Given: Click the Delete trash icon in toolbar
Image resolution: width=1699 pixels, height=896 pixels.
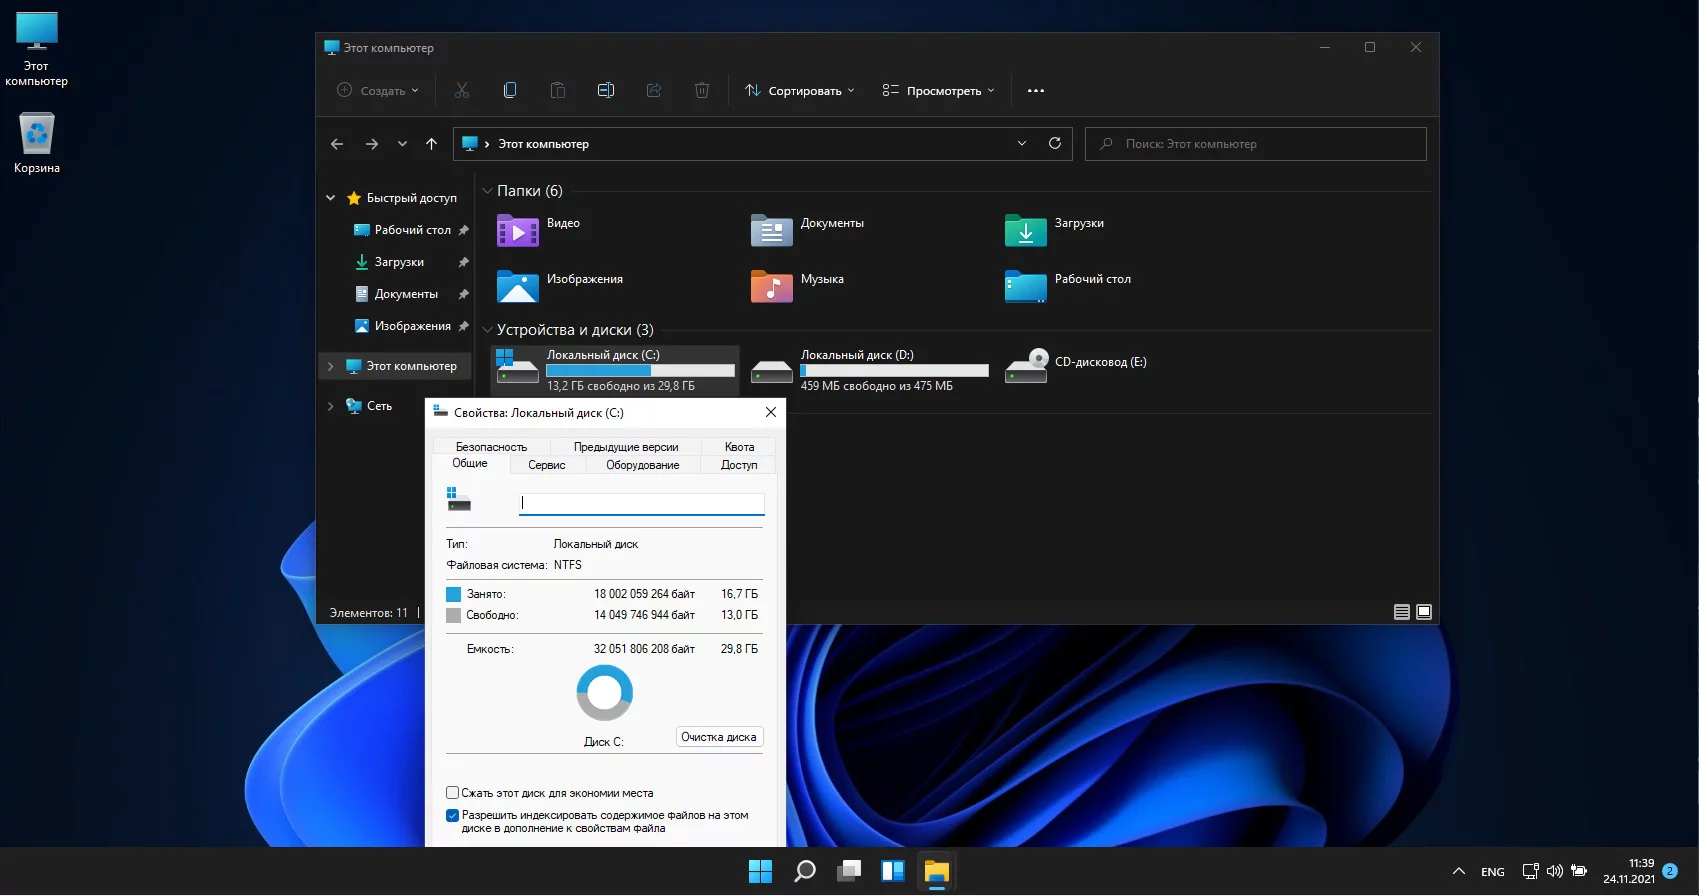Looking at the screenshot, I should tap(702, 90).
